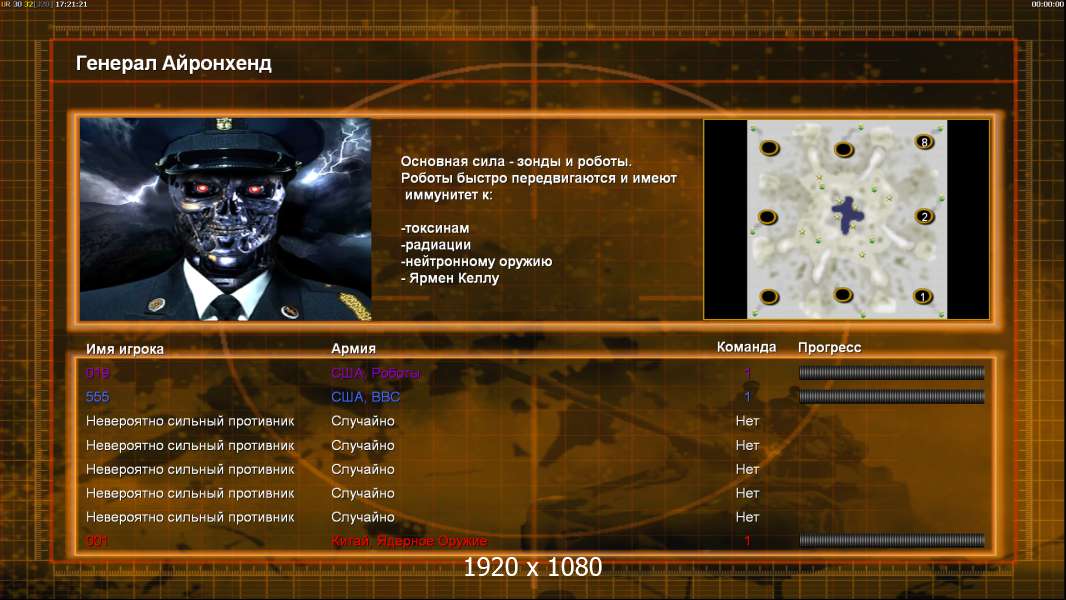Click the 'Армия' column header
Image resolution: width=1066 pixels, height=600 pixels.
354,349
